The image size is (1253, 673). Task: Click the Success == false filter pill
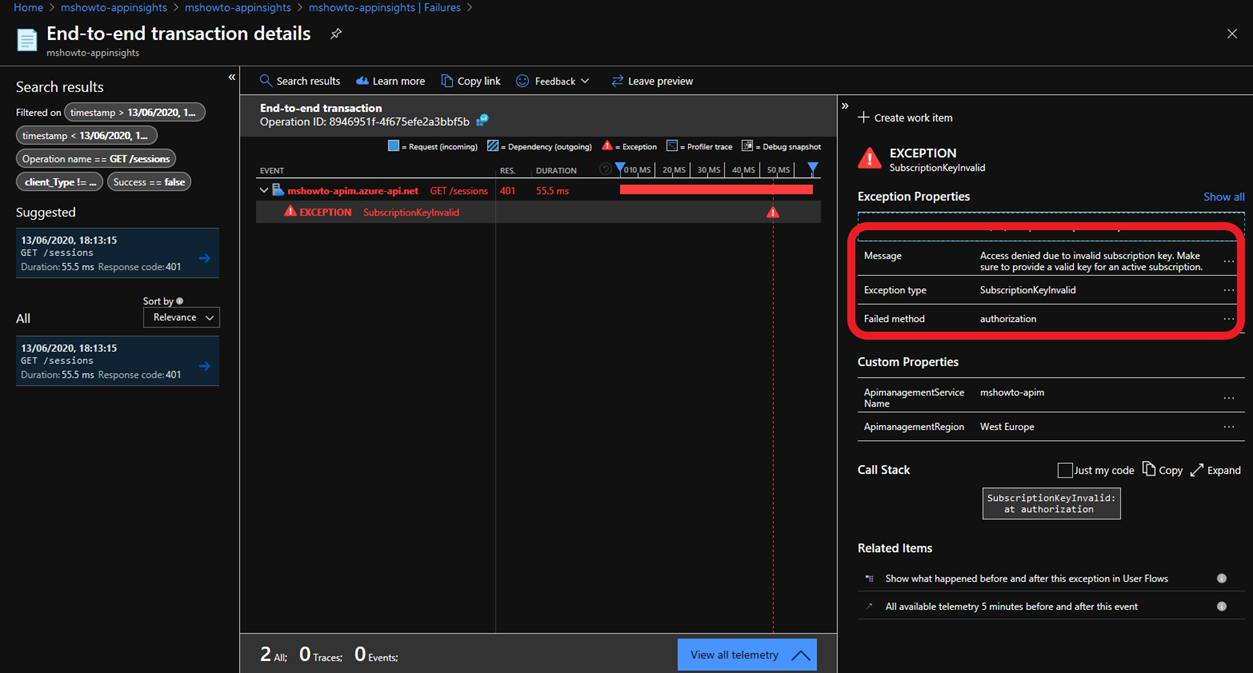[149, 182]
